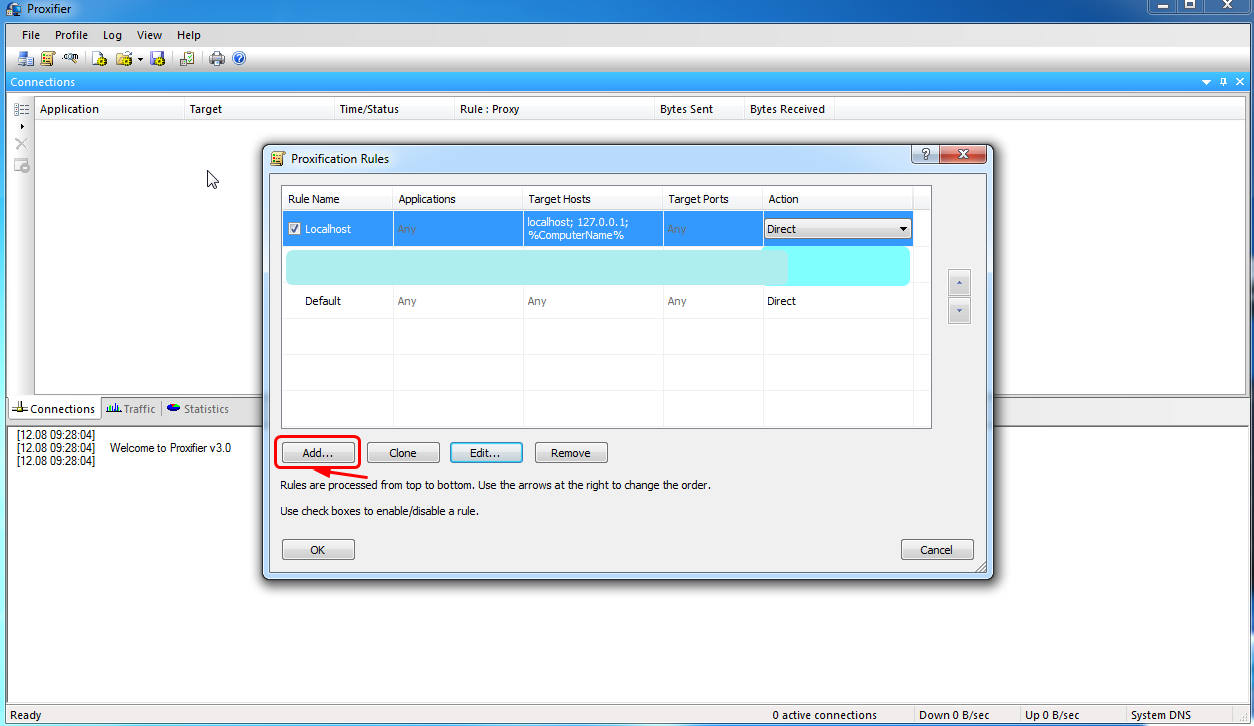
Task: Click the 'System DNS' status bar entry
Action: click(1162, 715)
